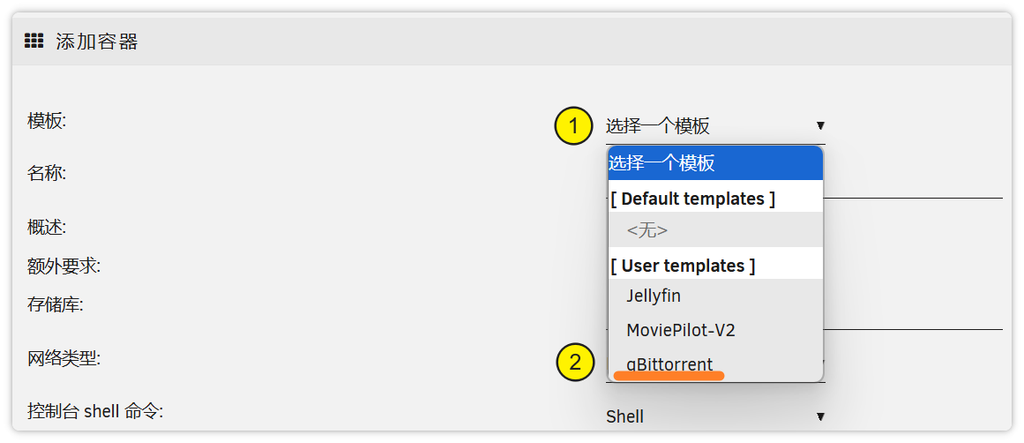Click the arrow next to Shell
Image resolution: width=1024 pixels, height=443 pixels.
[x=820, y=416]
